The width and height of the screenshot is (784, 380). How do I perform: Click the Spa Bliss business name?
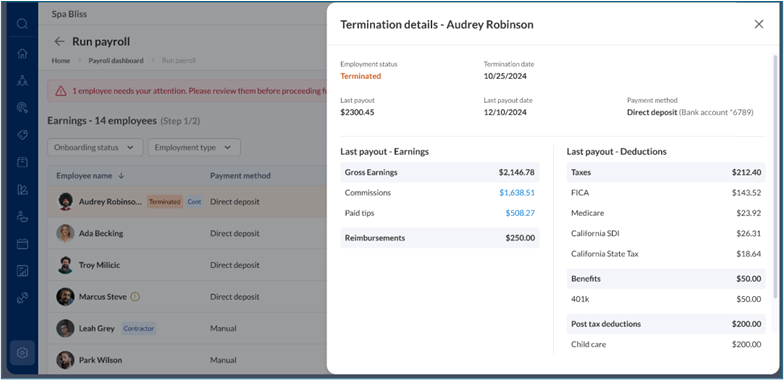coord(69,14)
